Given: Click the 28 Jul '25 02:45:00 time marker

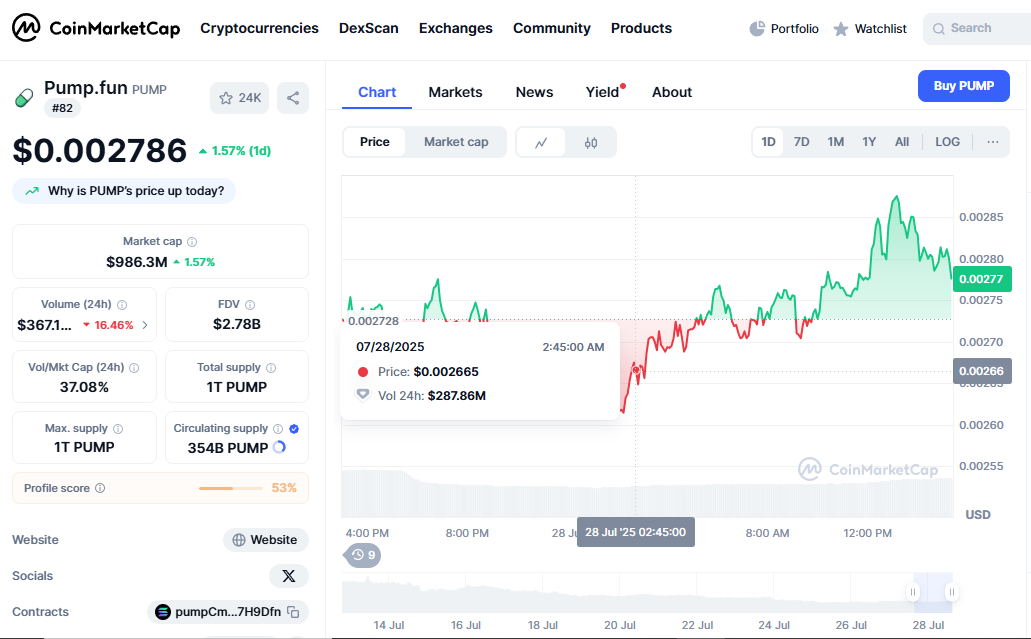Looking at the screenshot, I should (636, 532).
